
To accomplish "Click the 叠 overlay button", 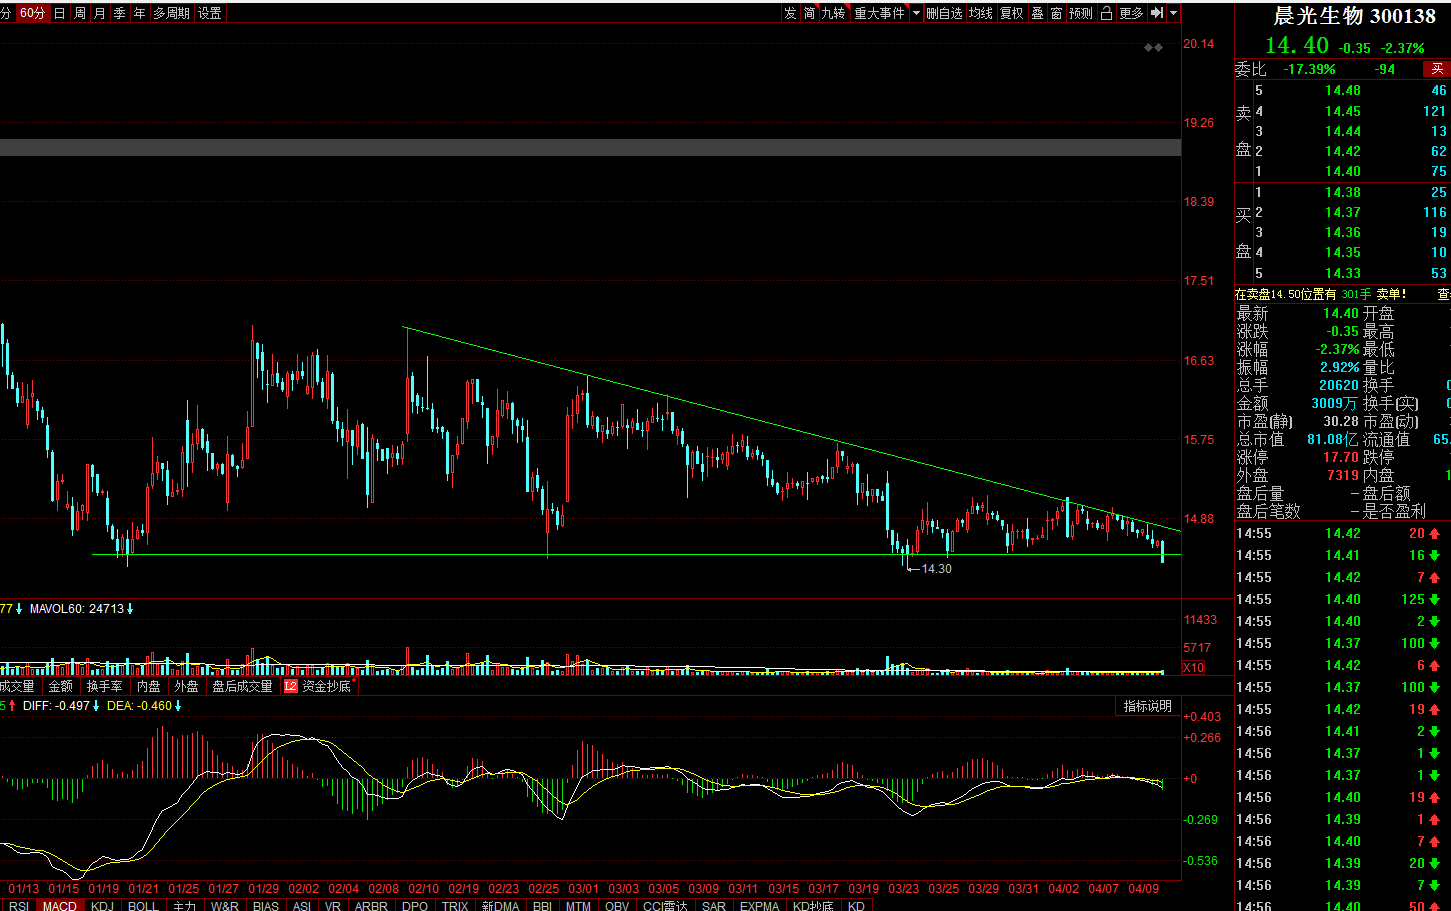I will point(1037,13).
